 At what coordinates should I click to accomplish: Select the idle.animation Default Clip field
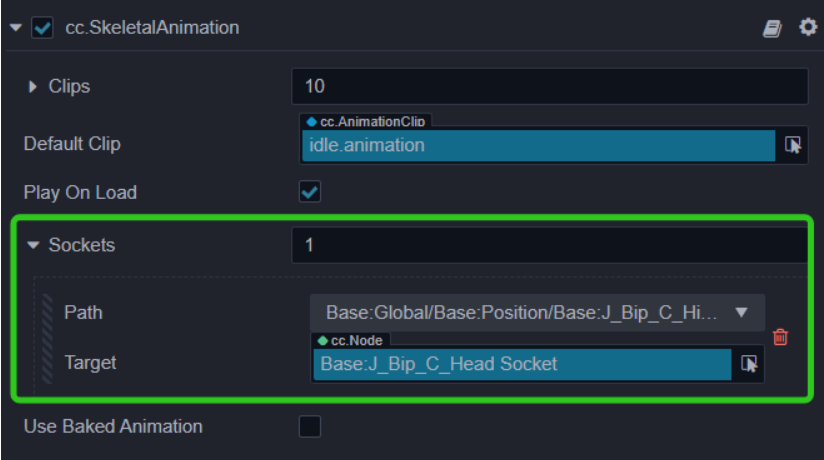537,145
